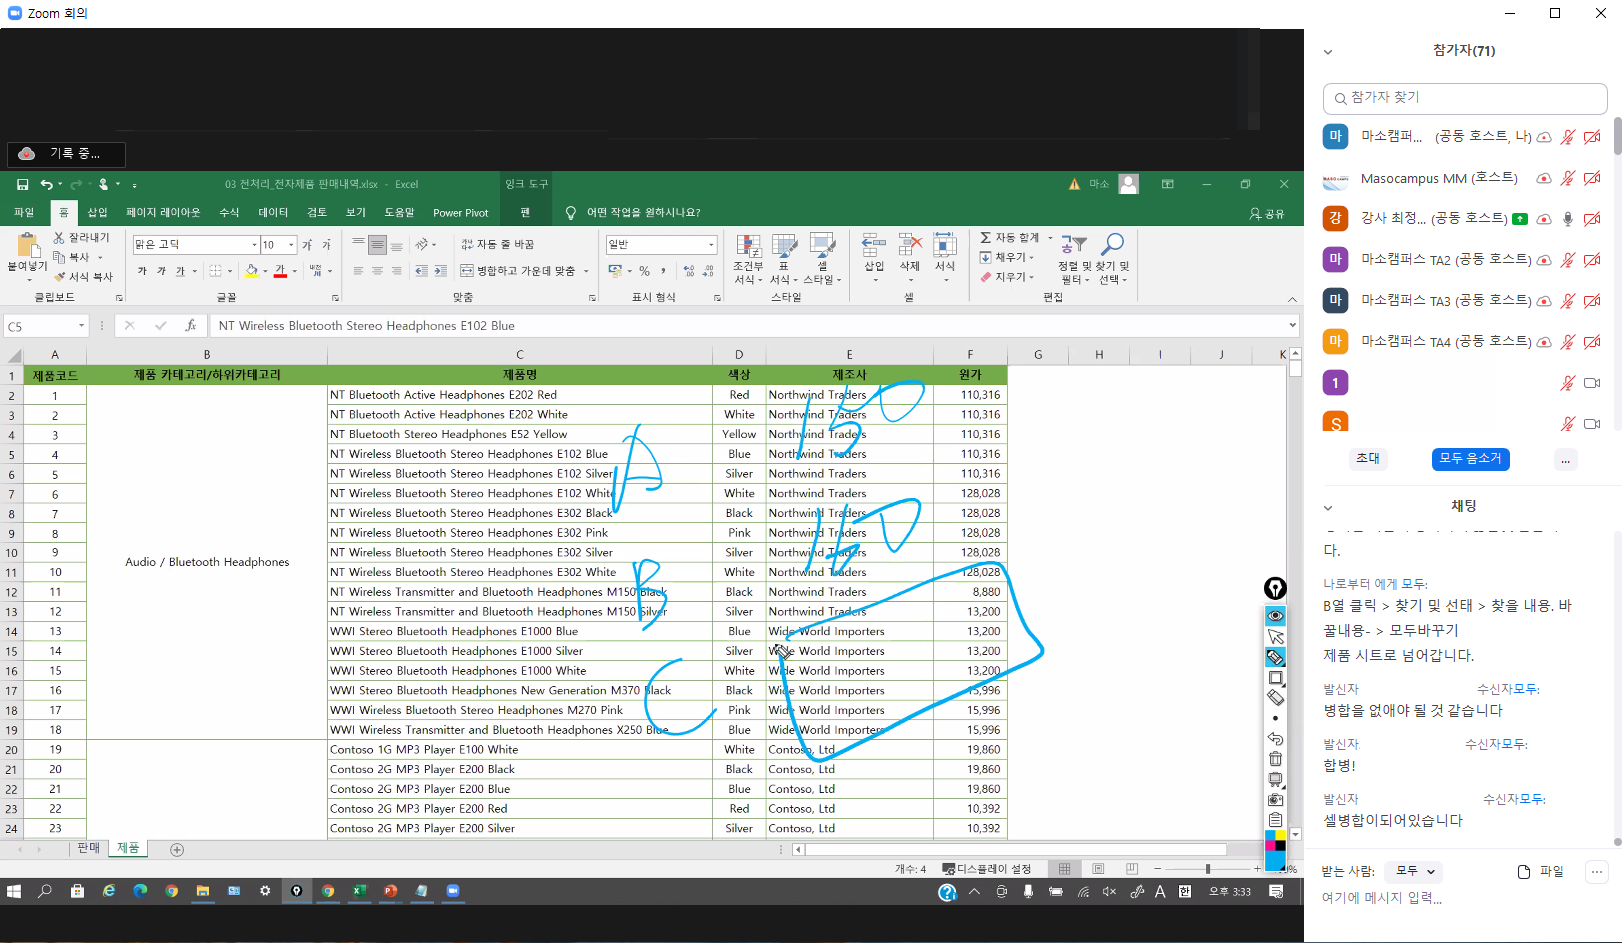Open the 받는 사람 모두 recipient dropdown

(1416, 871)
